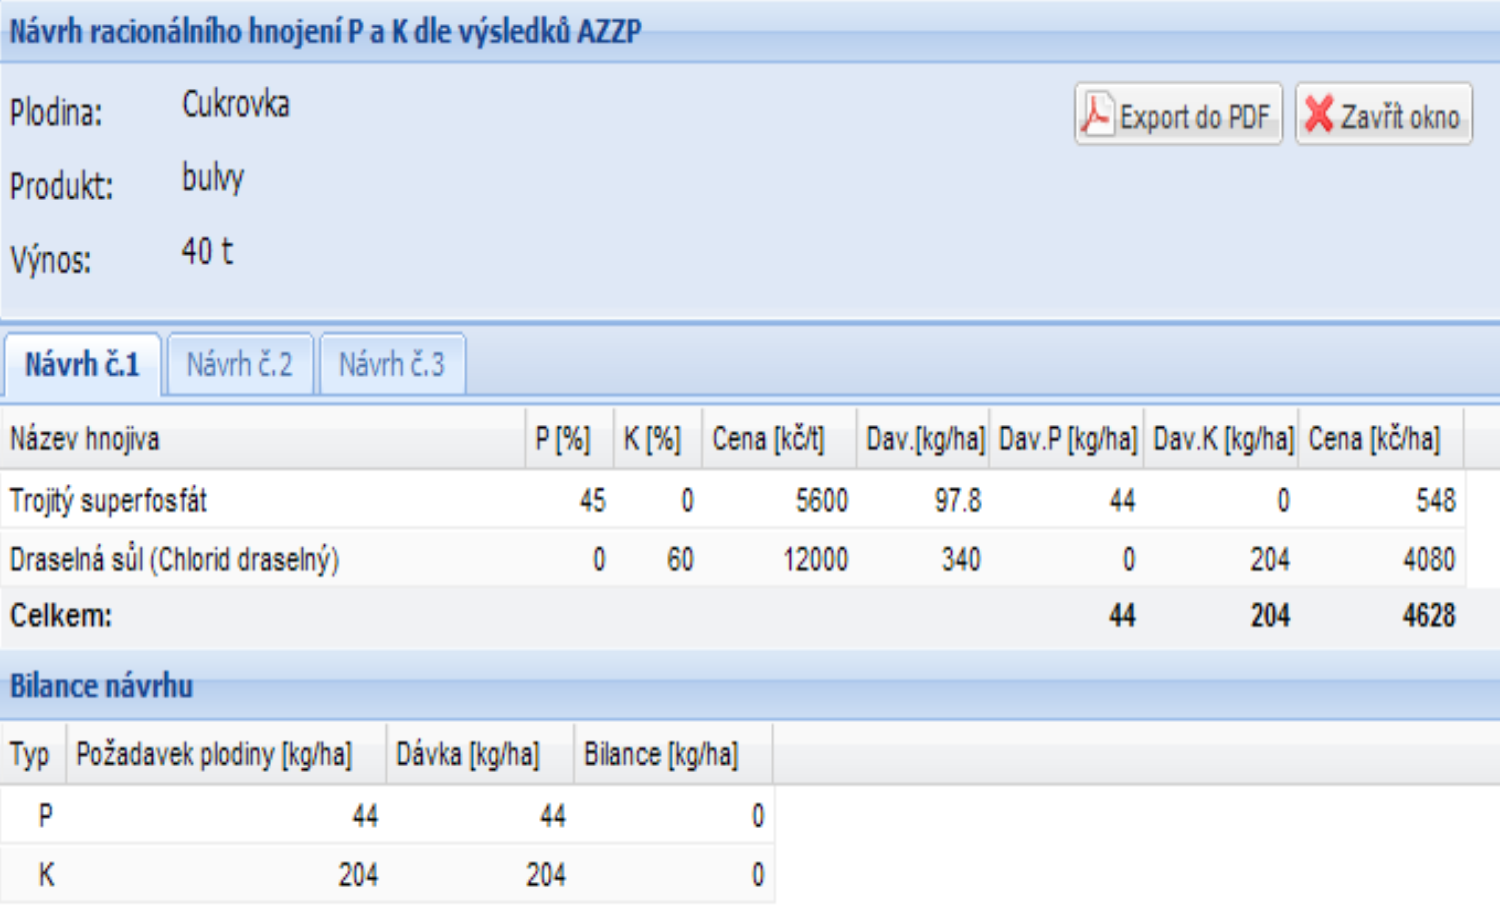The height and width of the screenshot is (909, 1500).
Task: Click the Typ column header
Action: 33,754
